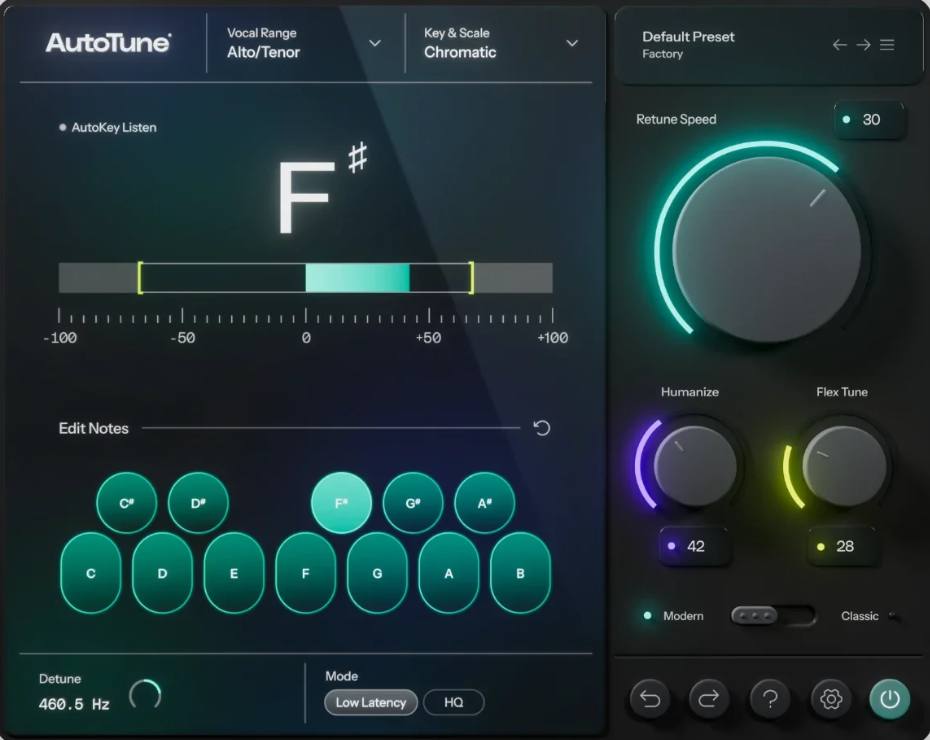Toggle the B note

[520, 573]
